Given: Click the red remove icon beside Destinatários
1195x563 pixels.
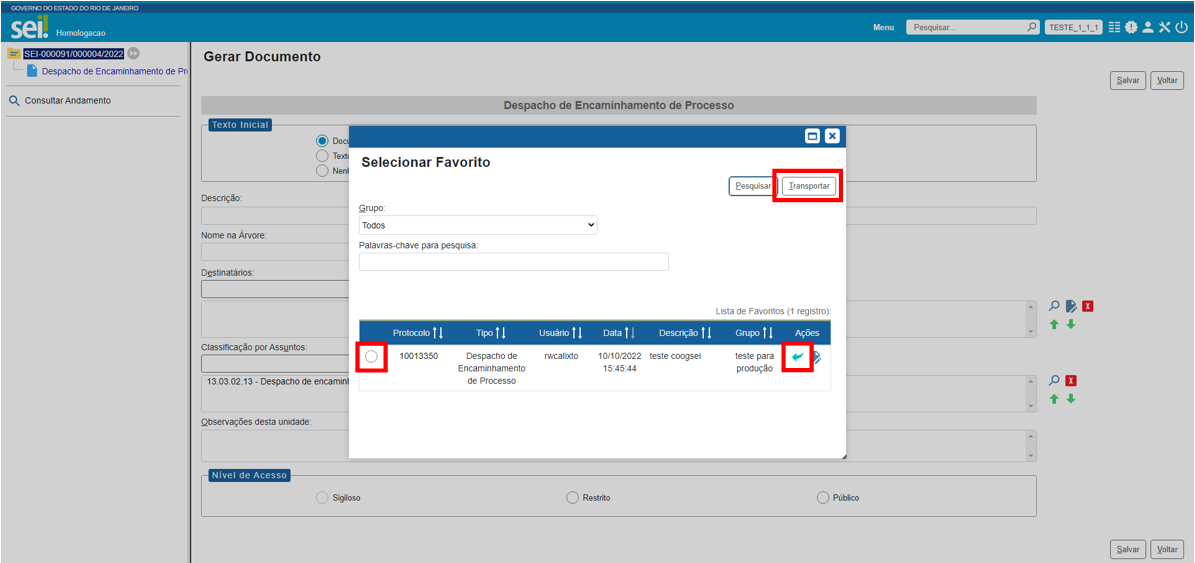Looking at the screenshot, I should pyautogui.click(x=1087, y=306).
